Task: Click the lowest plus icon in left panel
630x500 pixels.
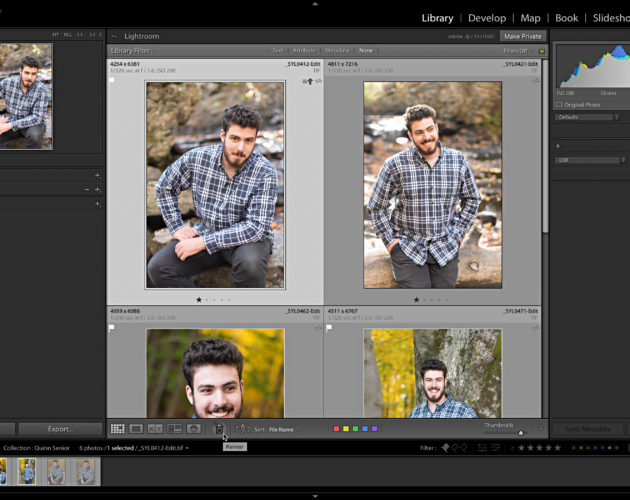Action: point(97,204)
